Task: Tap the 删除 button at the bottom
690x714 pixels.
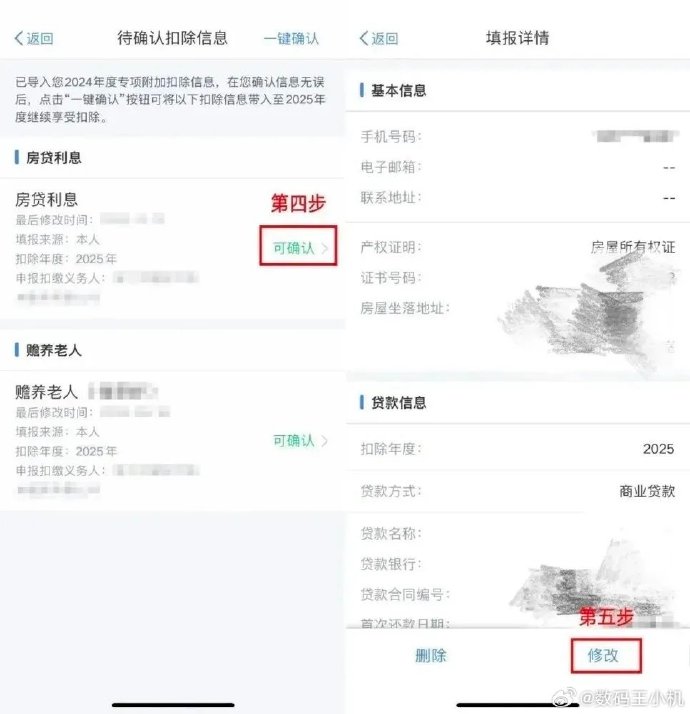Action: click(x=431, y=655)
